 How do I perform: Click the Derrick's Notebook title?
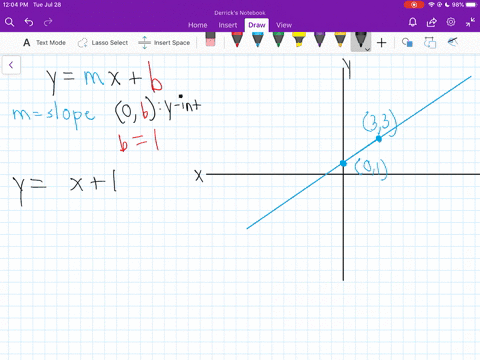tap(240, 13)
